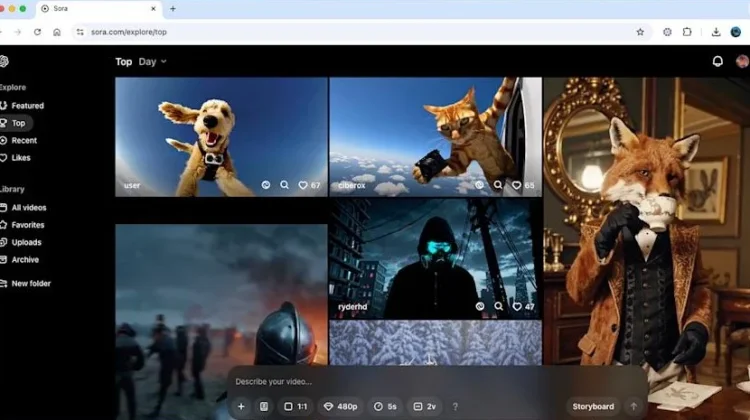750x420 pixels.
Task: Click remix icon on dog video card
Action: click(266, 185)
